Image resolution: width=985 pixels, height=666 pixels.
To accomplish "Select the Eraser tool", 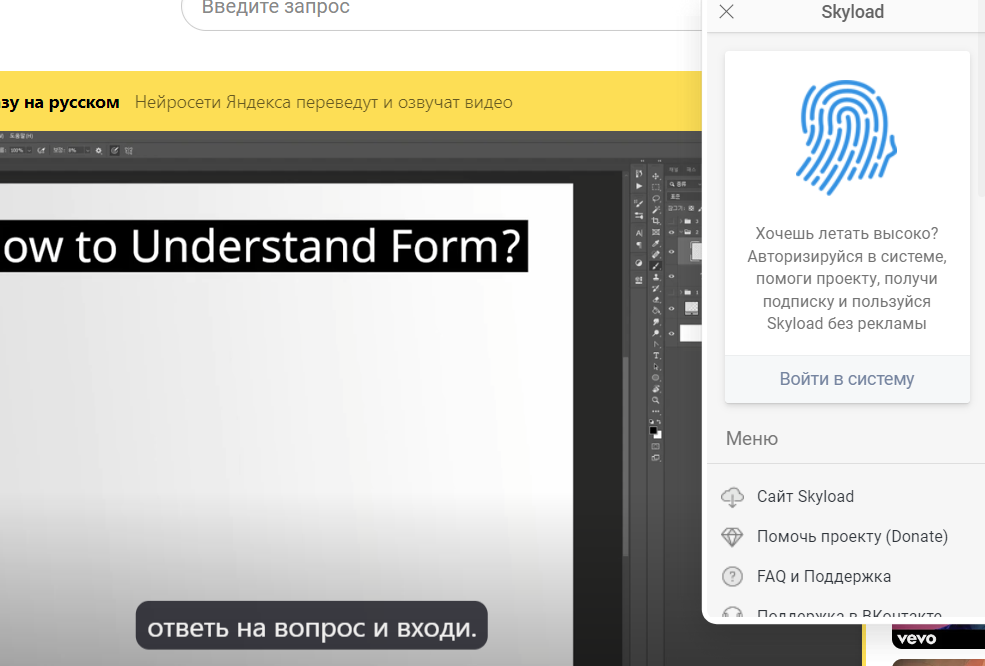I will click(x=656, y=300).
